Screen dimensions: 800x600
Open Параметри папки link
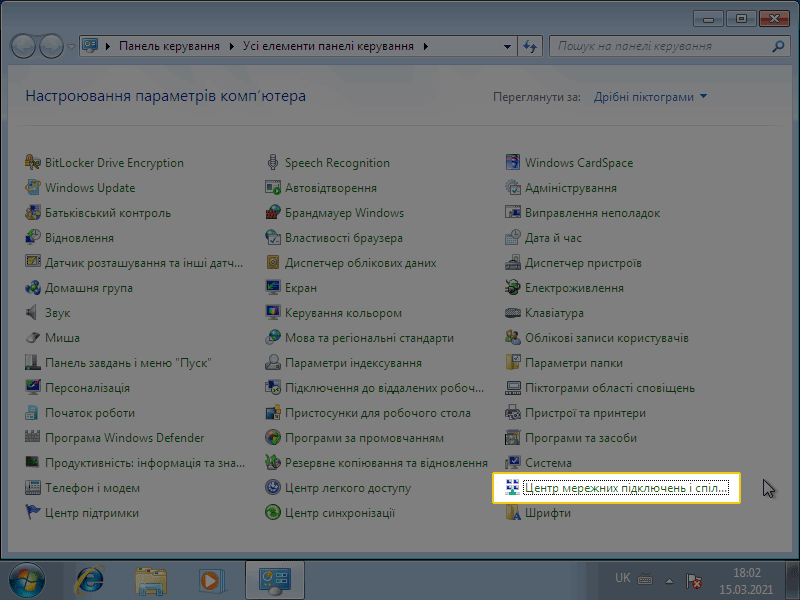coord(573,363)
